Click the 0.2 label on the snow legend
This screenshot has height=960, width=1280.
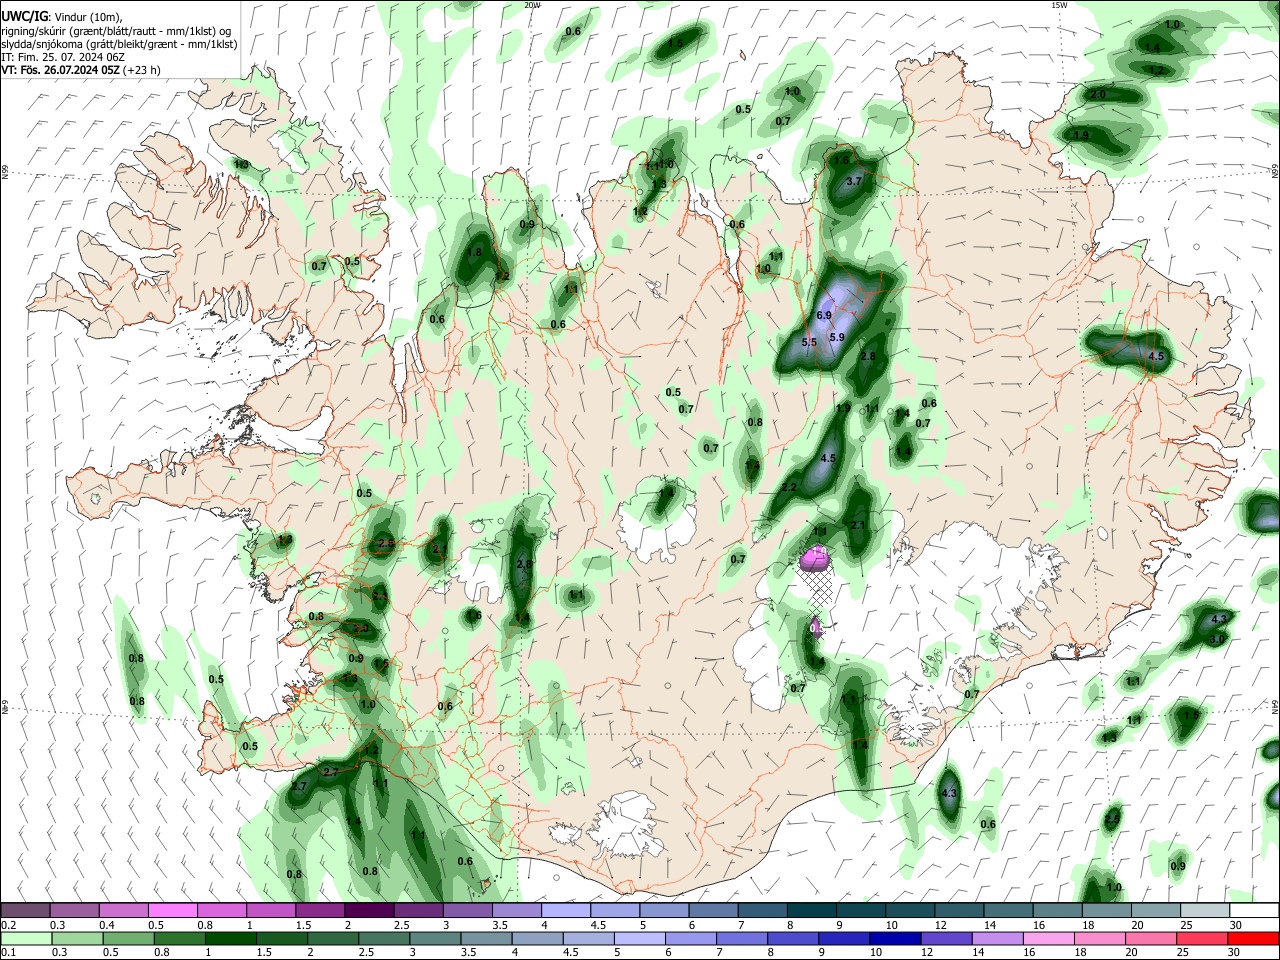coord(8,925)
